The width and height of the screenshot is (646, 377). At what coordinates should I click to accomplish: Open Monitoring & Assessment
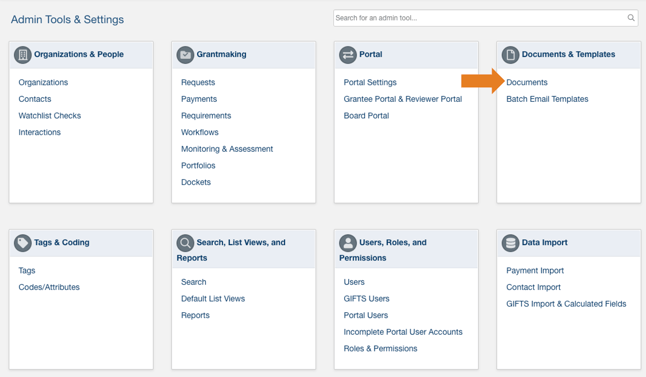227,149
